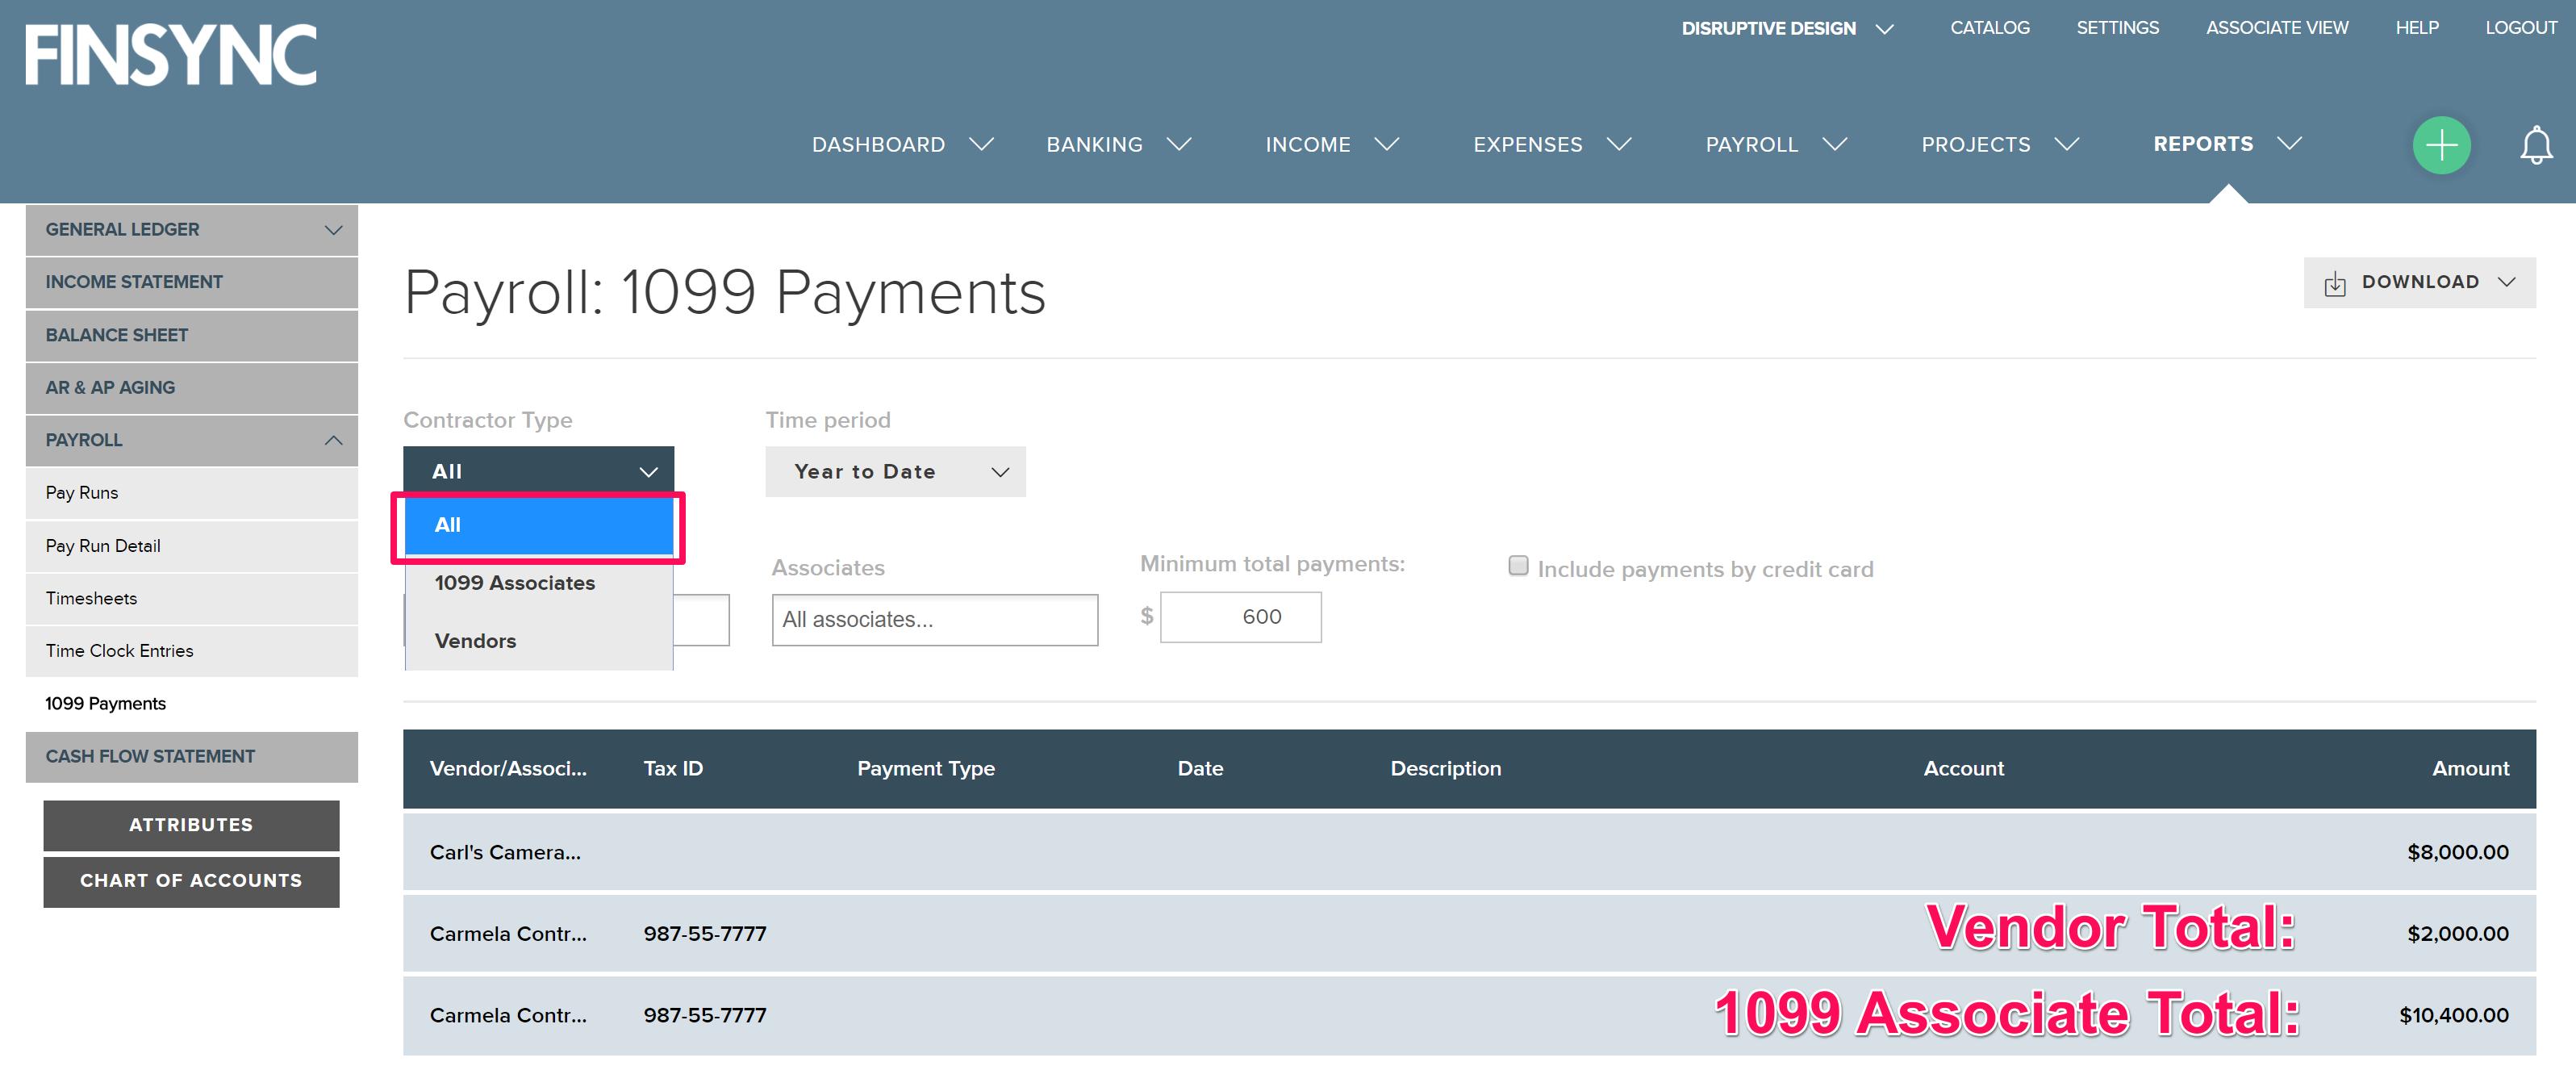Sort by Vendor/Associate column header
Viewport: 2576px width, 1066px height.
508,769
